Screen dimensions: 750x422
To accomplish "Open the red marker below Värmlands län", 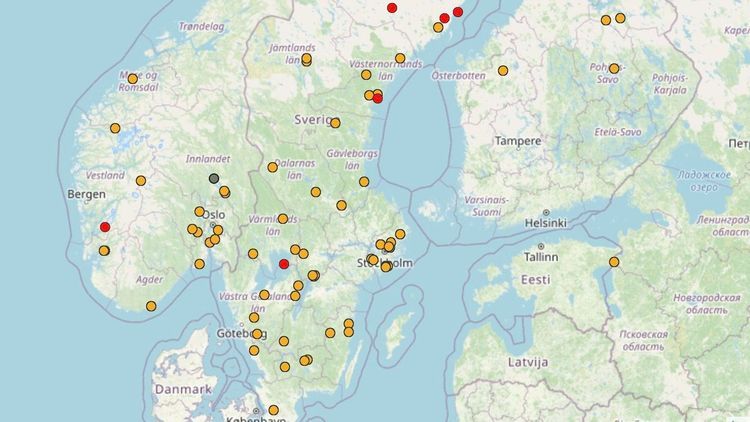I will click(x=284, y=264).
